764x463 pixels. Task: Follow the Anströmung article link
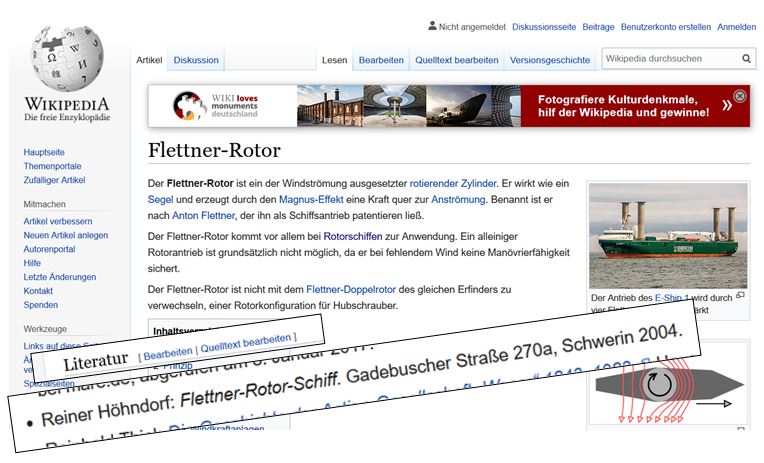(x=458, y=200)
